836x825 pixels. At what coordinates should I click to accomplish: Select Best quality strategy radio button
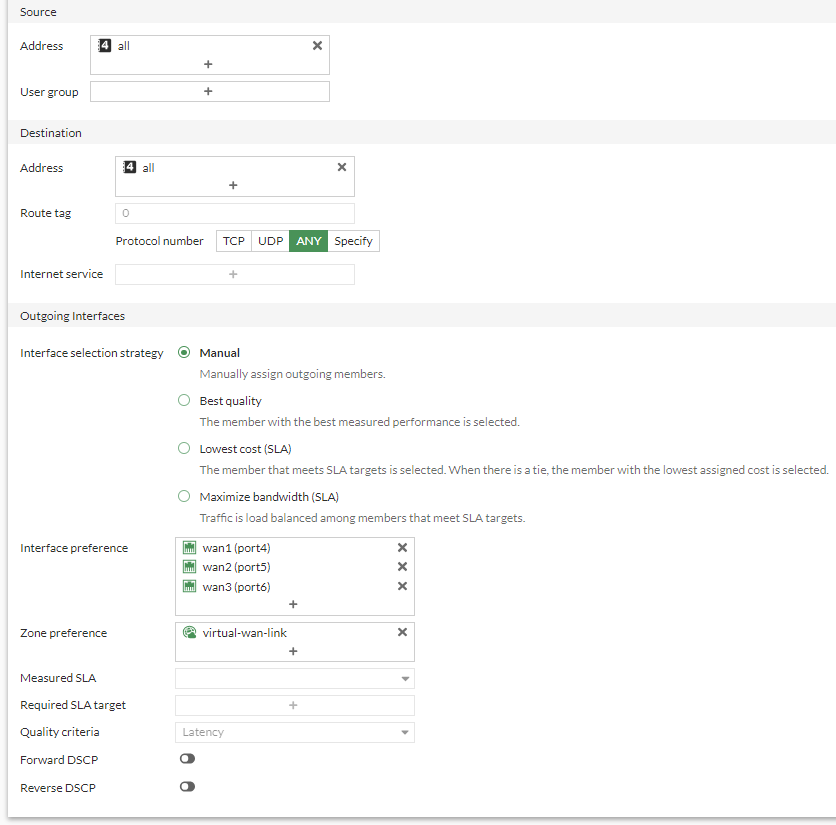pos(183,401)
